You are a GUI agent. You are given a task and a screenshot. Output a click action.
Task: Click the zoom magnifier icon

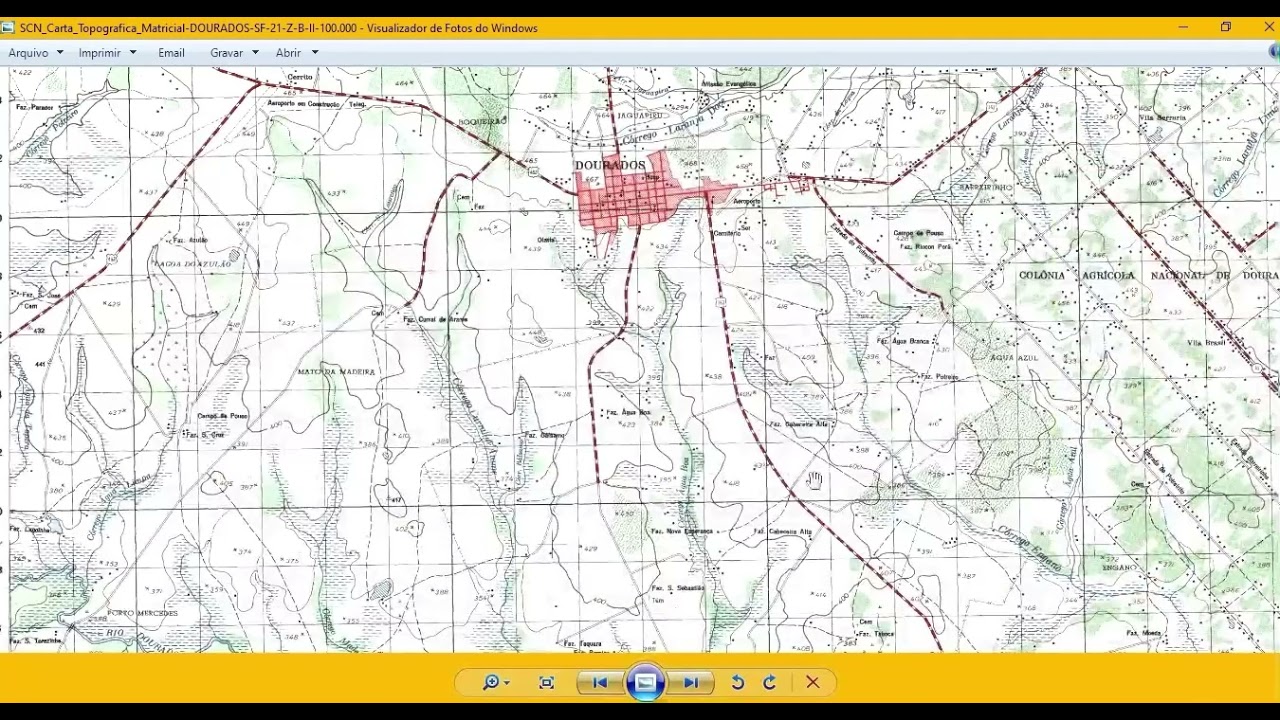coord(490,683)
